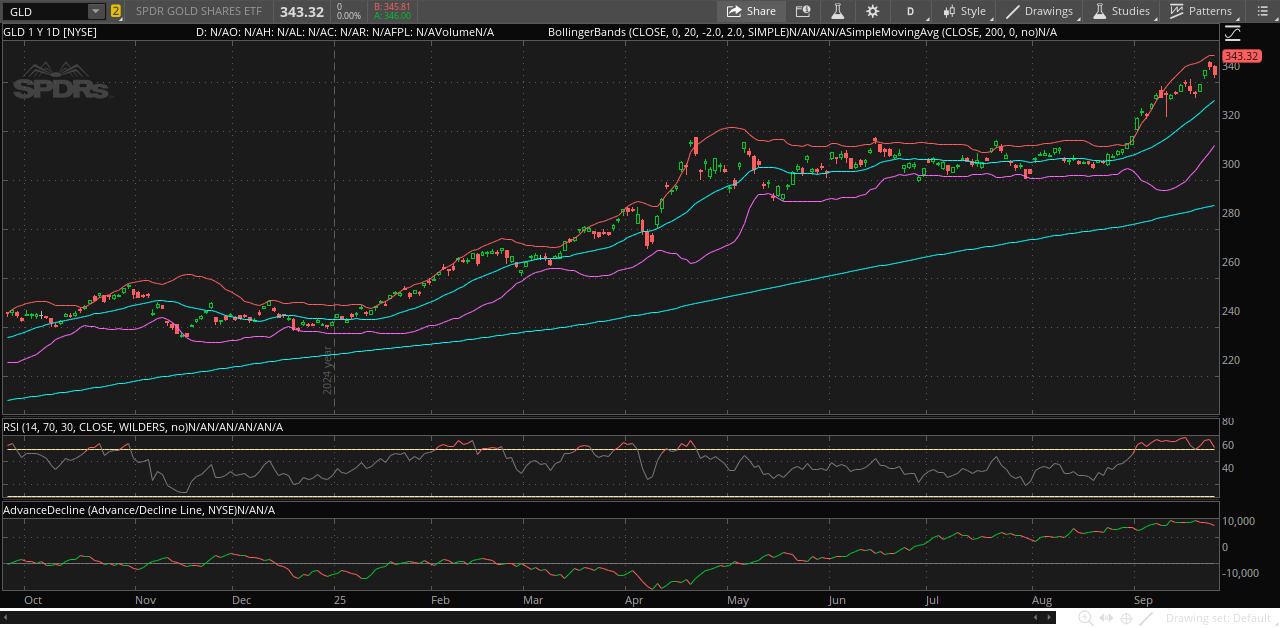This screenshot has width=1280, height=628.
Task: Click the 2024 year vertical marker label
Action: pyautogui.click(x=327, y=370)
